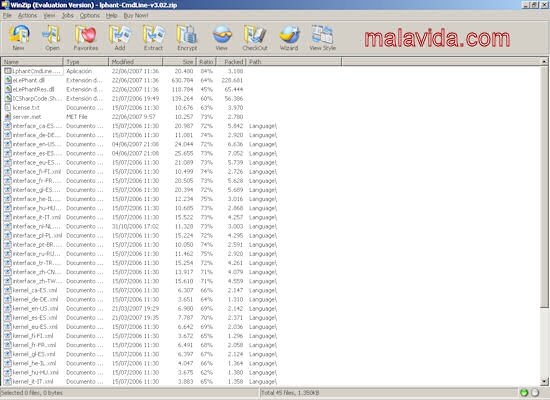The width and height of the screenshot is (550, 400).
Task: Select the kernel_eu-ES.xml file name
Action: [x=35, y=327]
